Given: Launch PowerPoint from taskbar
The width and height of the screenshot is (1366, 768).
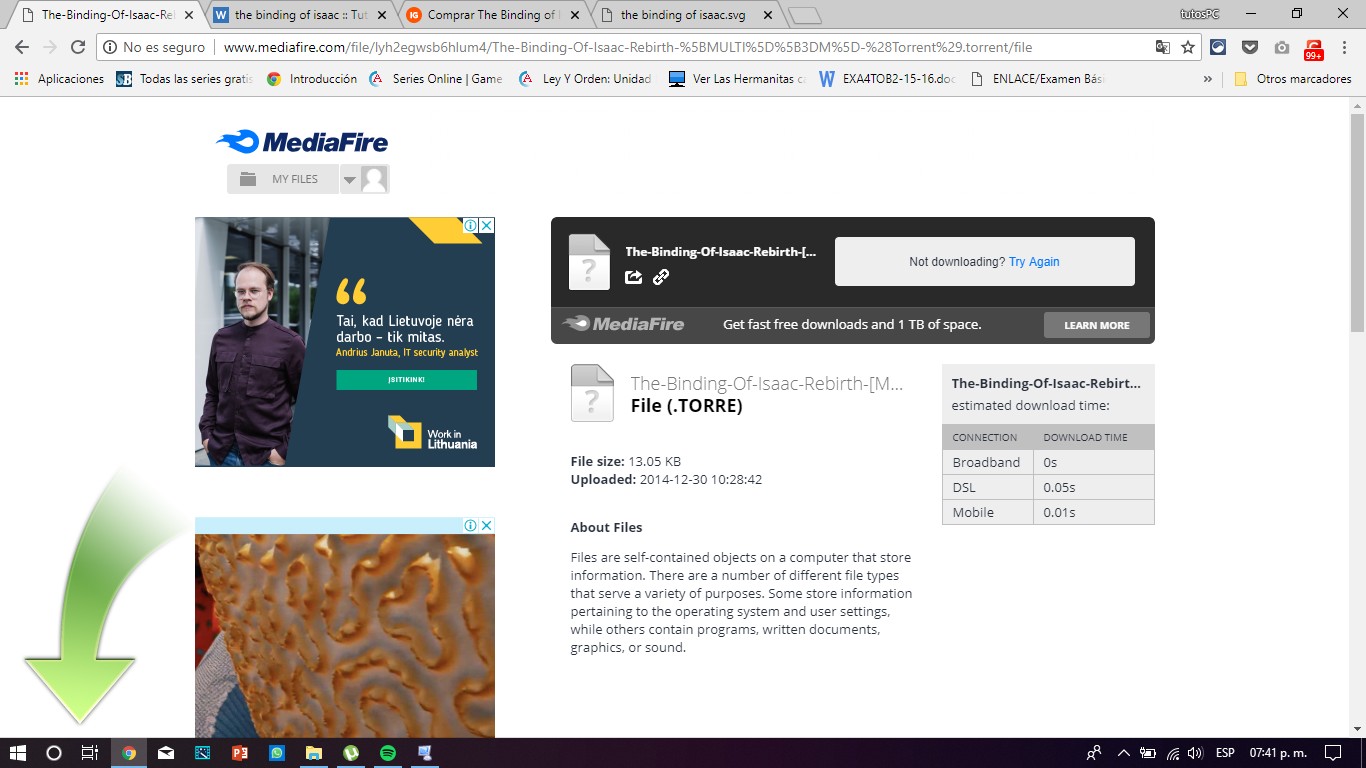Looking at the screenshot, I should pos(240,753).
